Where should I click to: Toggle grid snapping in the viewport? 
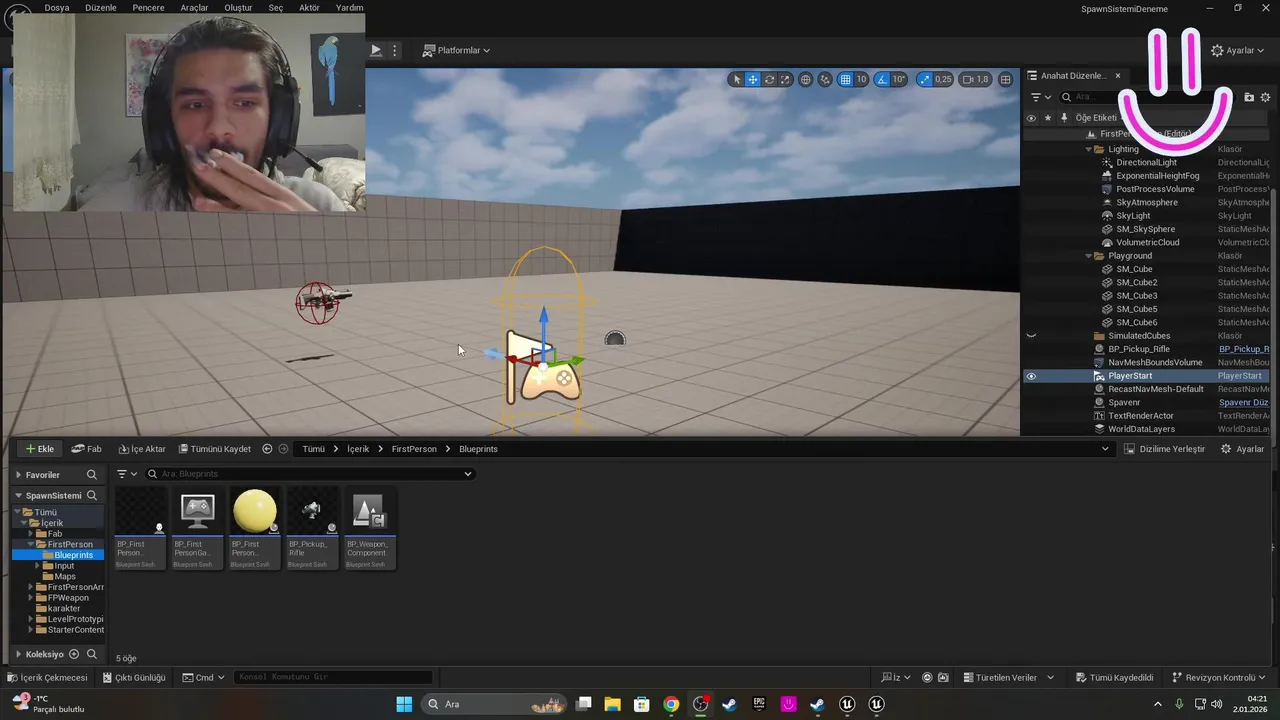(x=845, y=79)
